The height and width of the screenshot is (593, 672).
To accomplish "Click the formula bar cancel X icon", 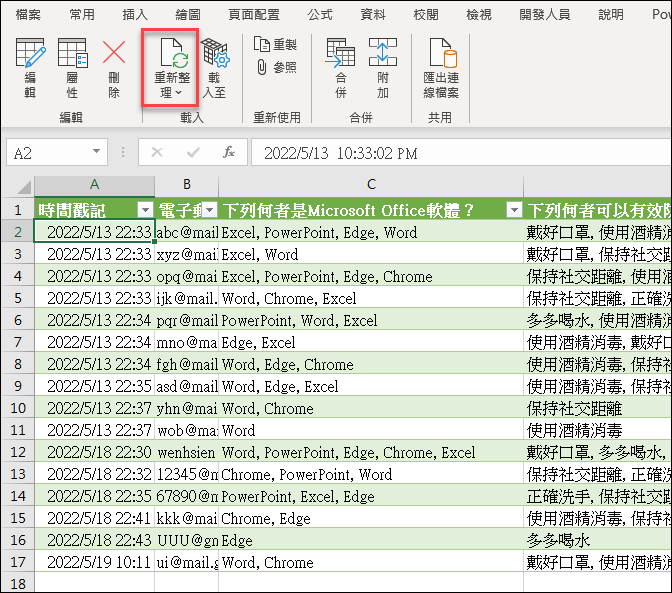I will click(157, 152).
